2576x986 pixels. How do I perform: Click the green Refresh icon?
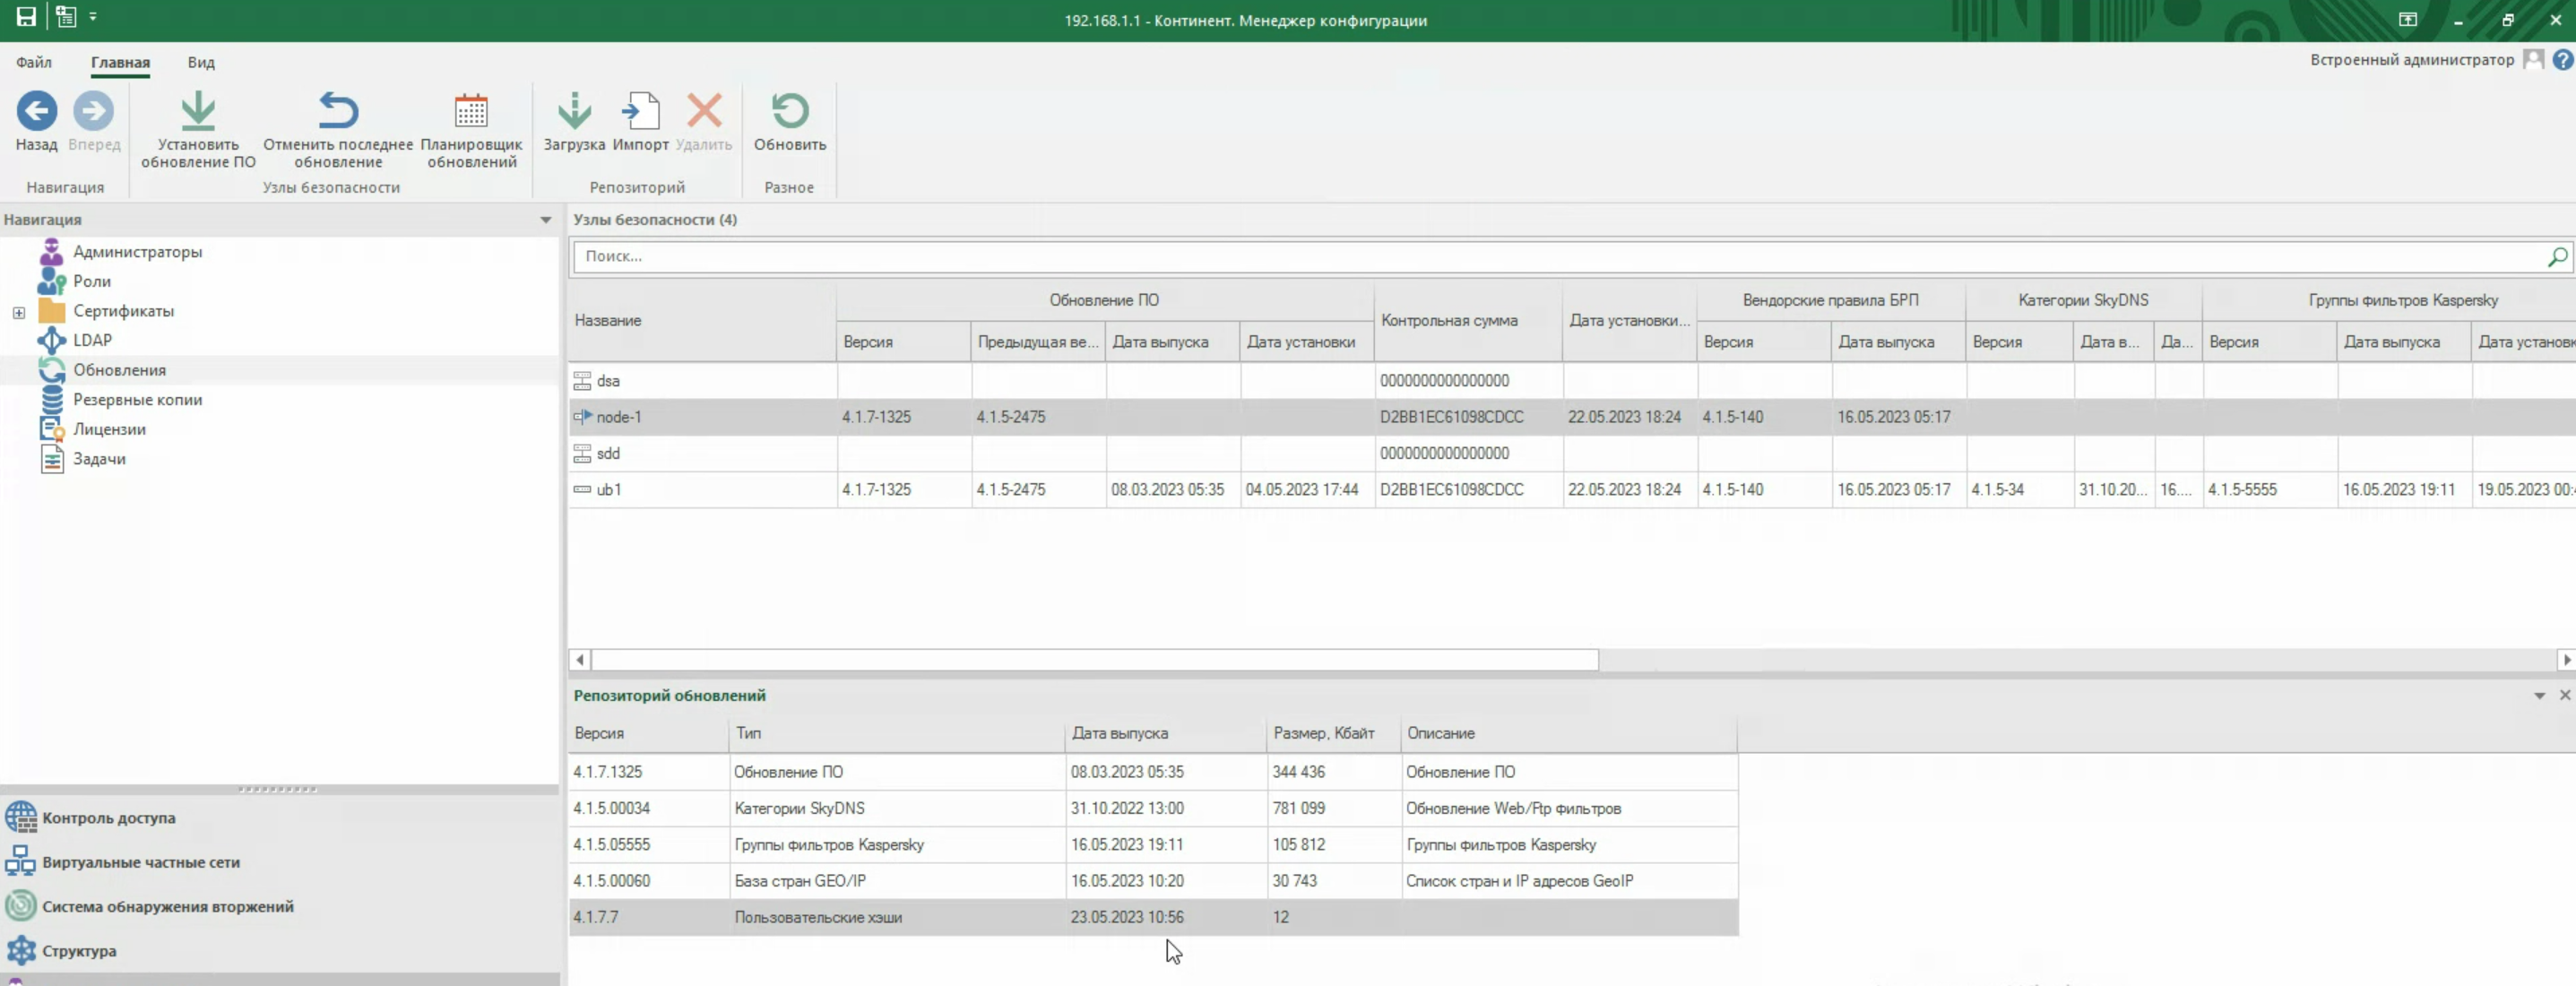coord(790,111)
